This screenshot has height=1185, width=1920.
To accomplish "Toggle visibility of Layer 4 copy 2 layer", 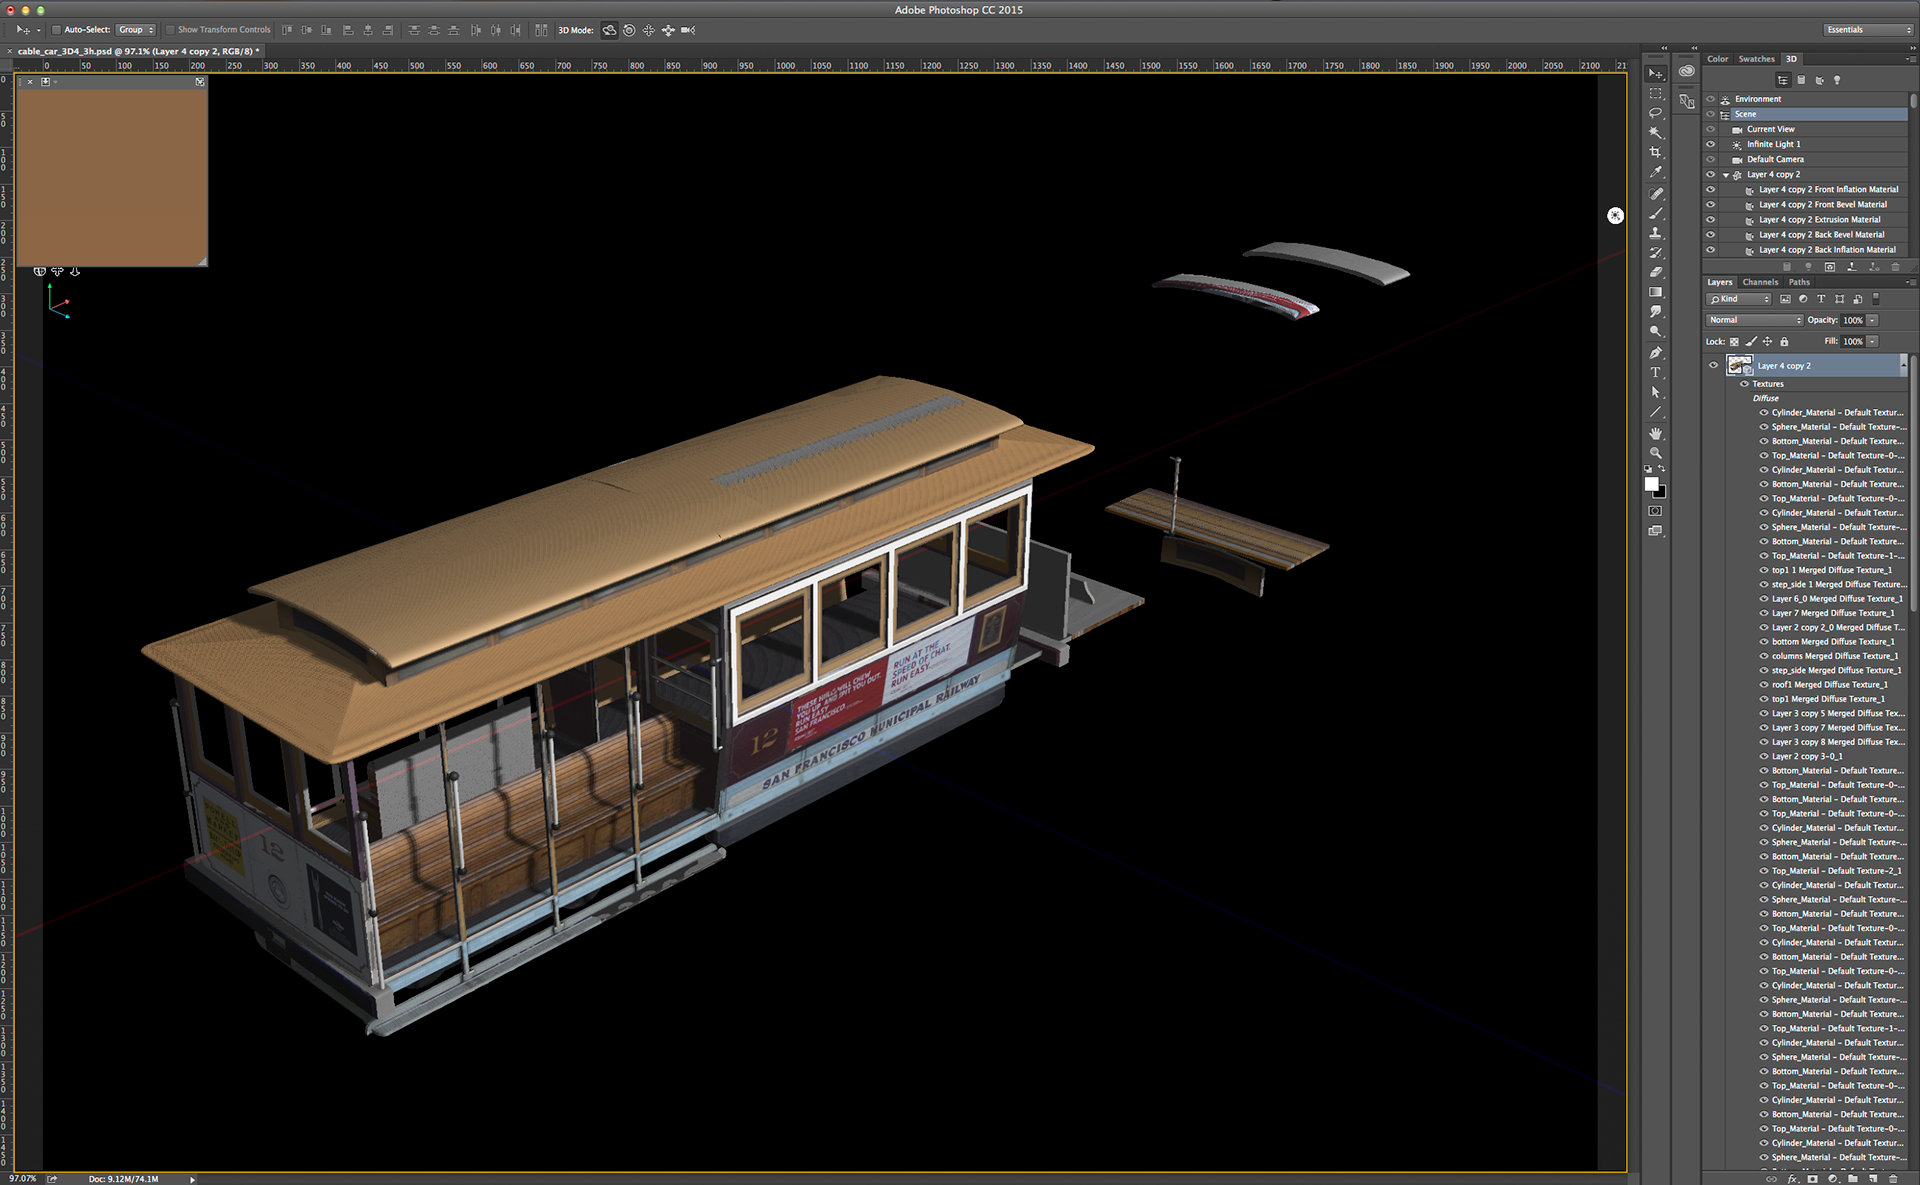I will click(1713, 365).
